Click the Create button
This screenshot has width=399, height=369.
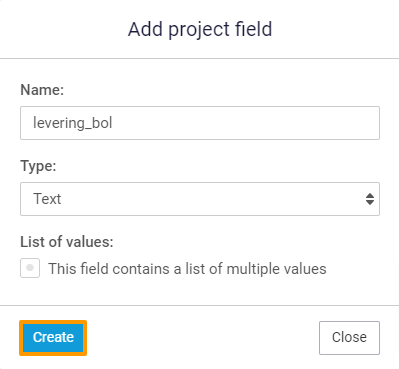tap(53, 338)
